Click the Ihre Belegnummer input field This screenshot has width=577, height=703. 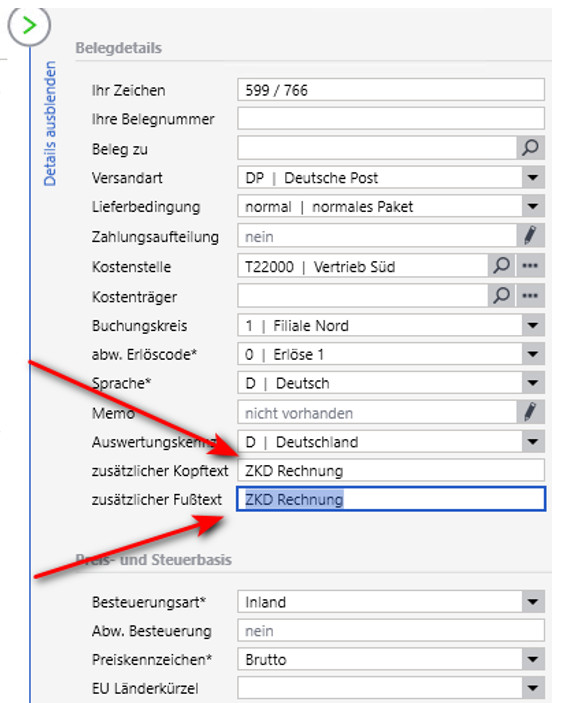[391, 119]
